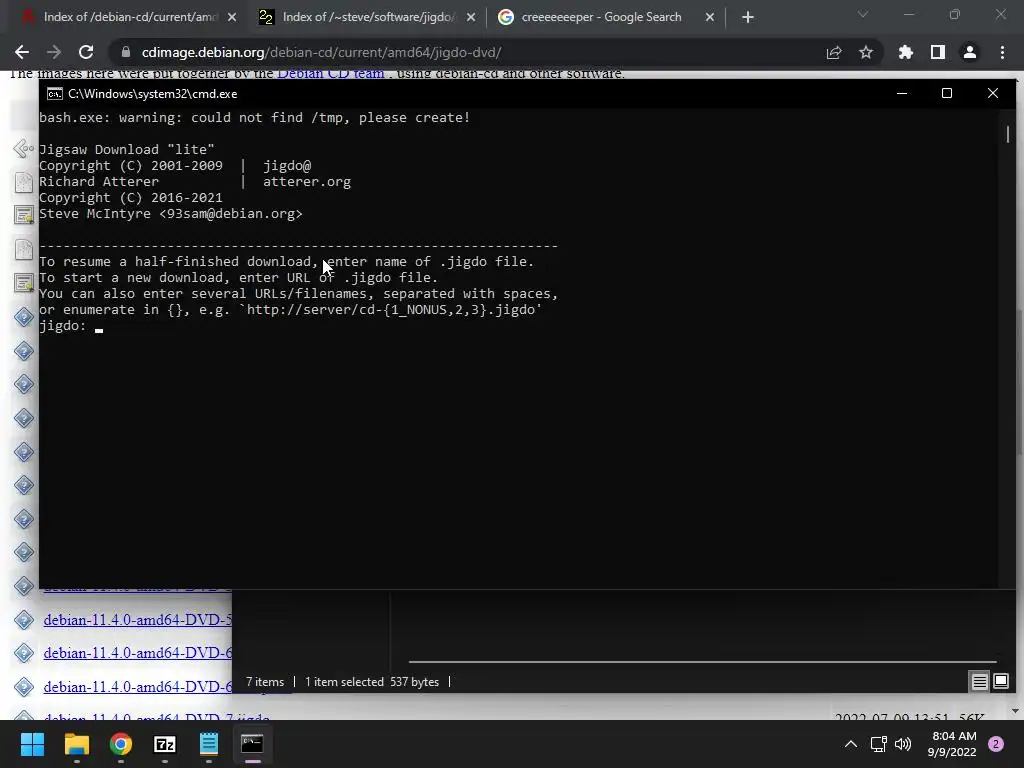Switch Explorer to details view icon
The image size is (1024, 768).
(x=980, y=682)
